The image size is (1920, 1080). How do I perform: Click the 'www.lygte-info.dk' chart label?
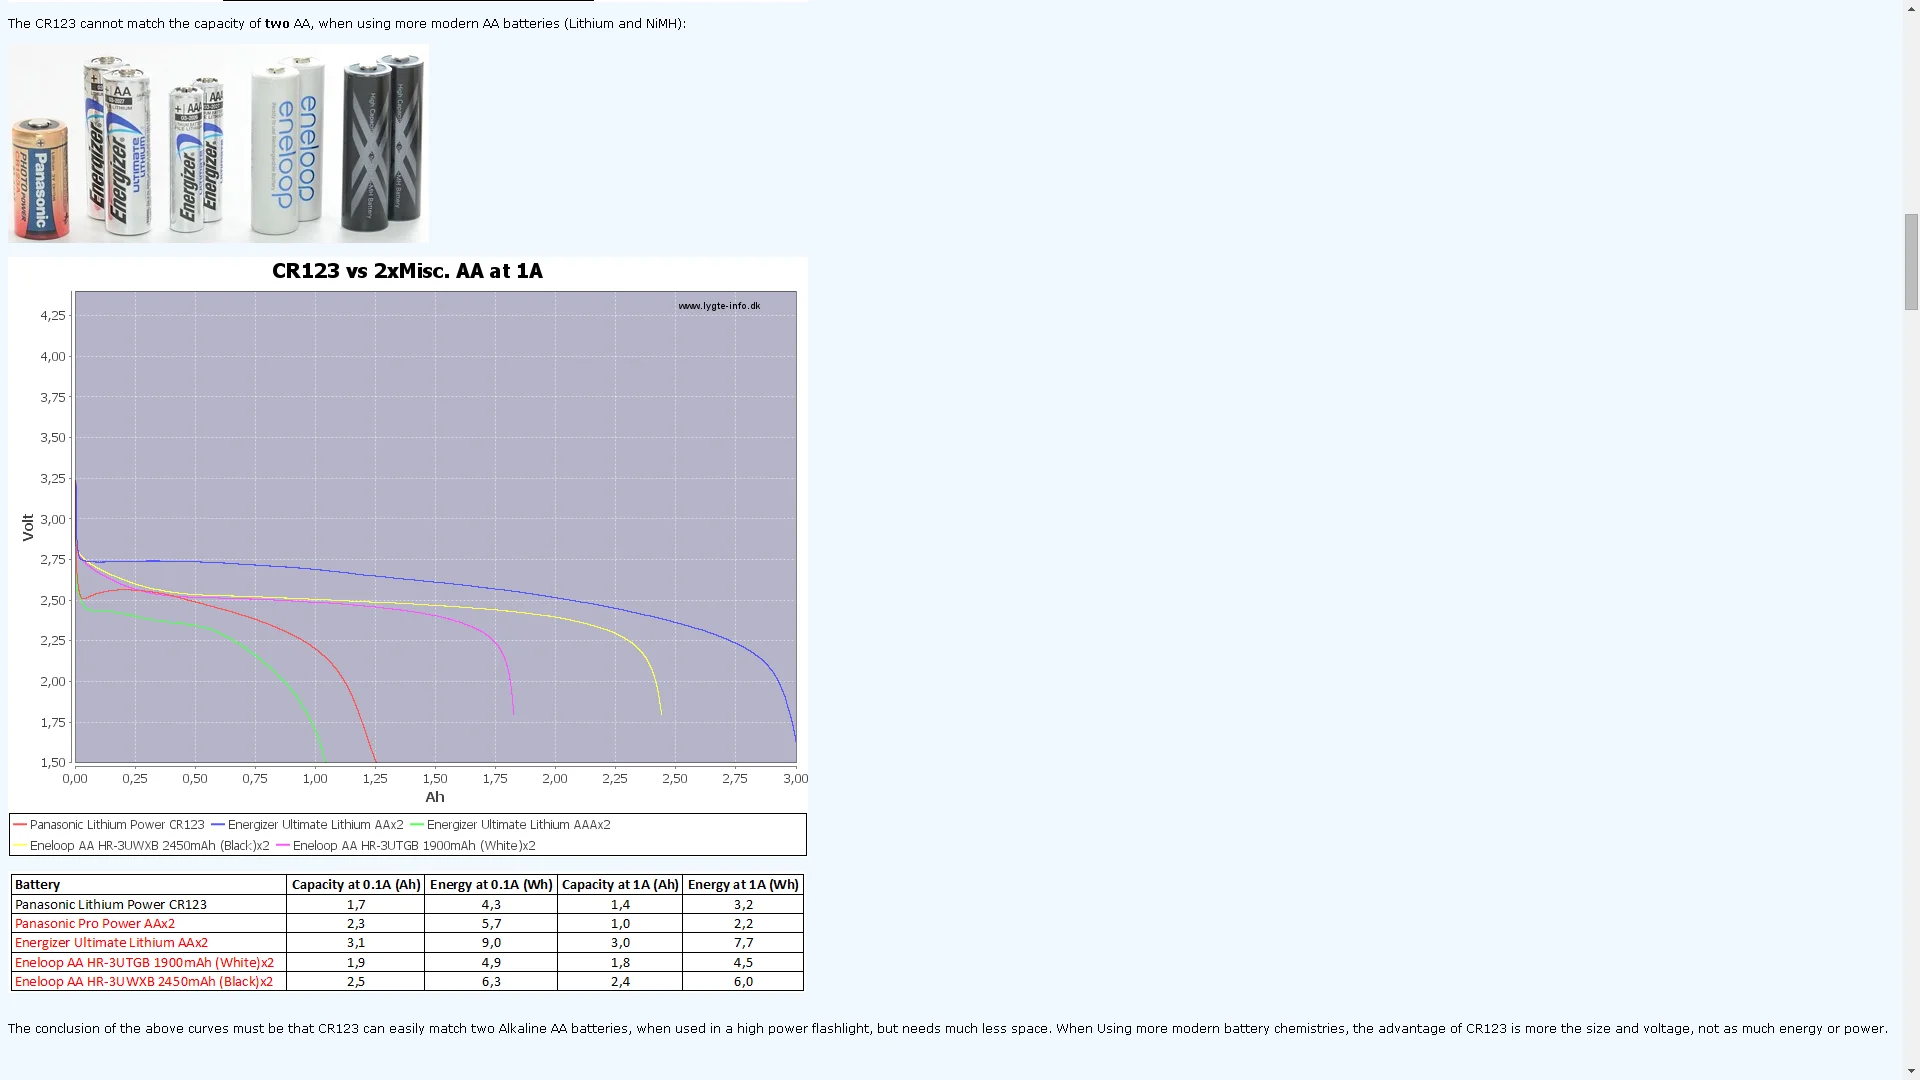point(719,306)
